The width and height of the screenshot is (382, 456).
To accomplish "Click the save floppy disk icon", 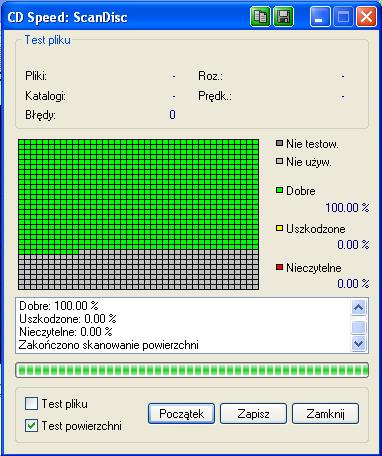I will [283, 17].
